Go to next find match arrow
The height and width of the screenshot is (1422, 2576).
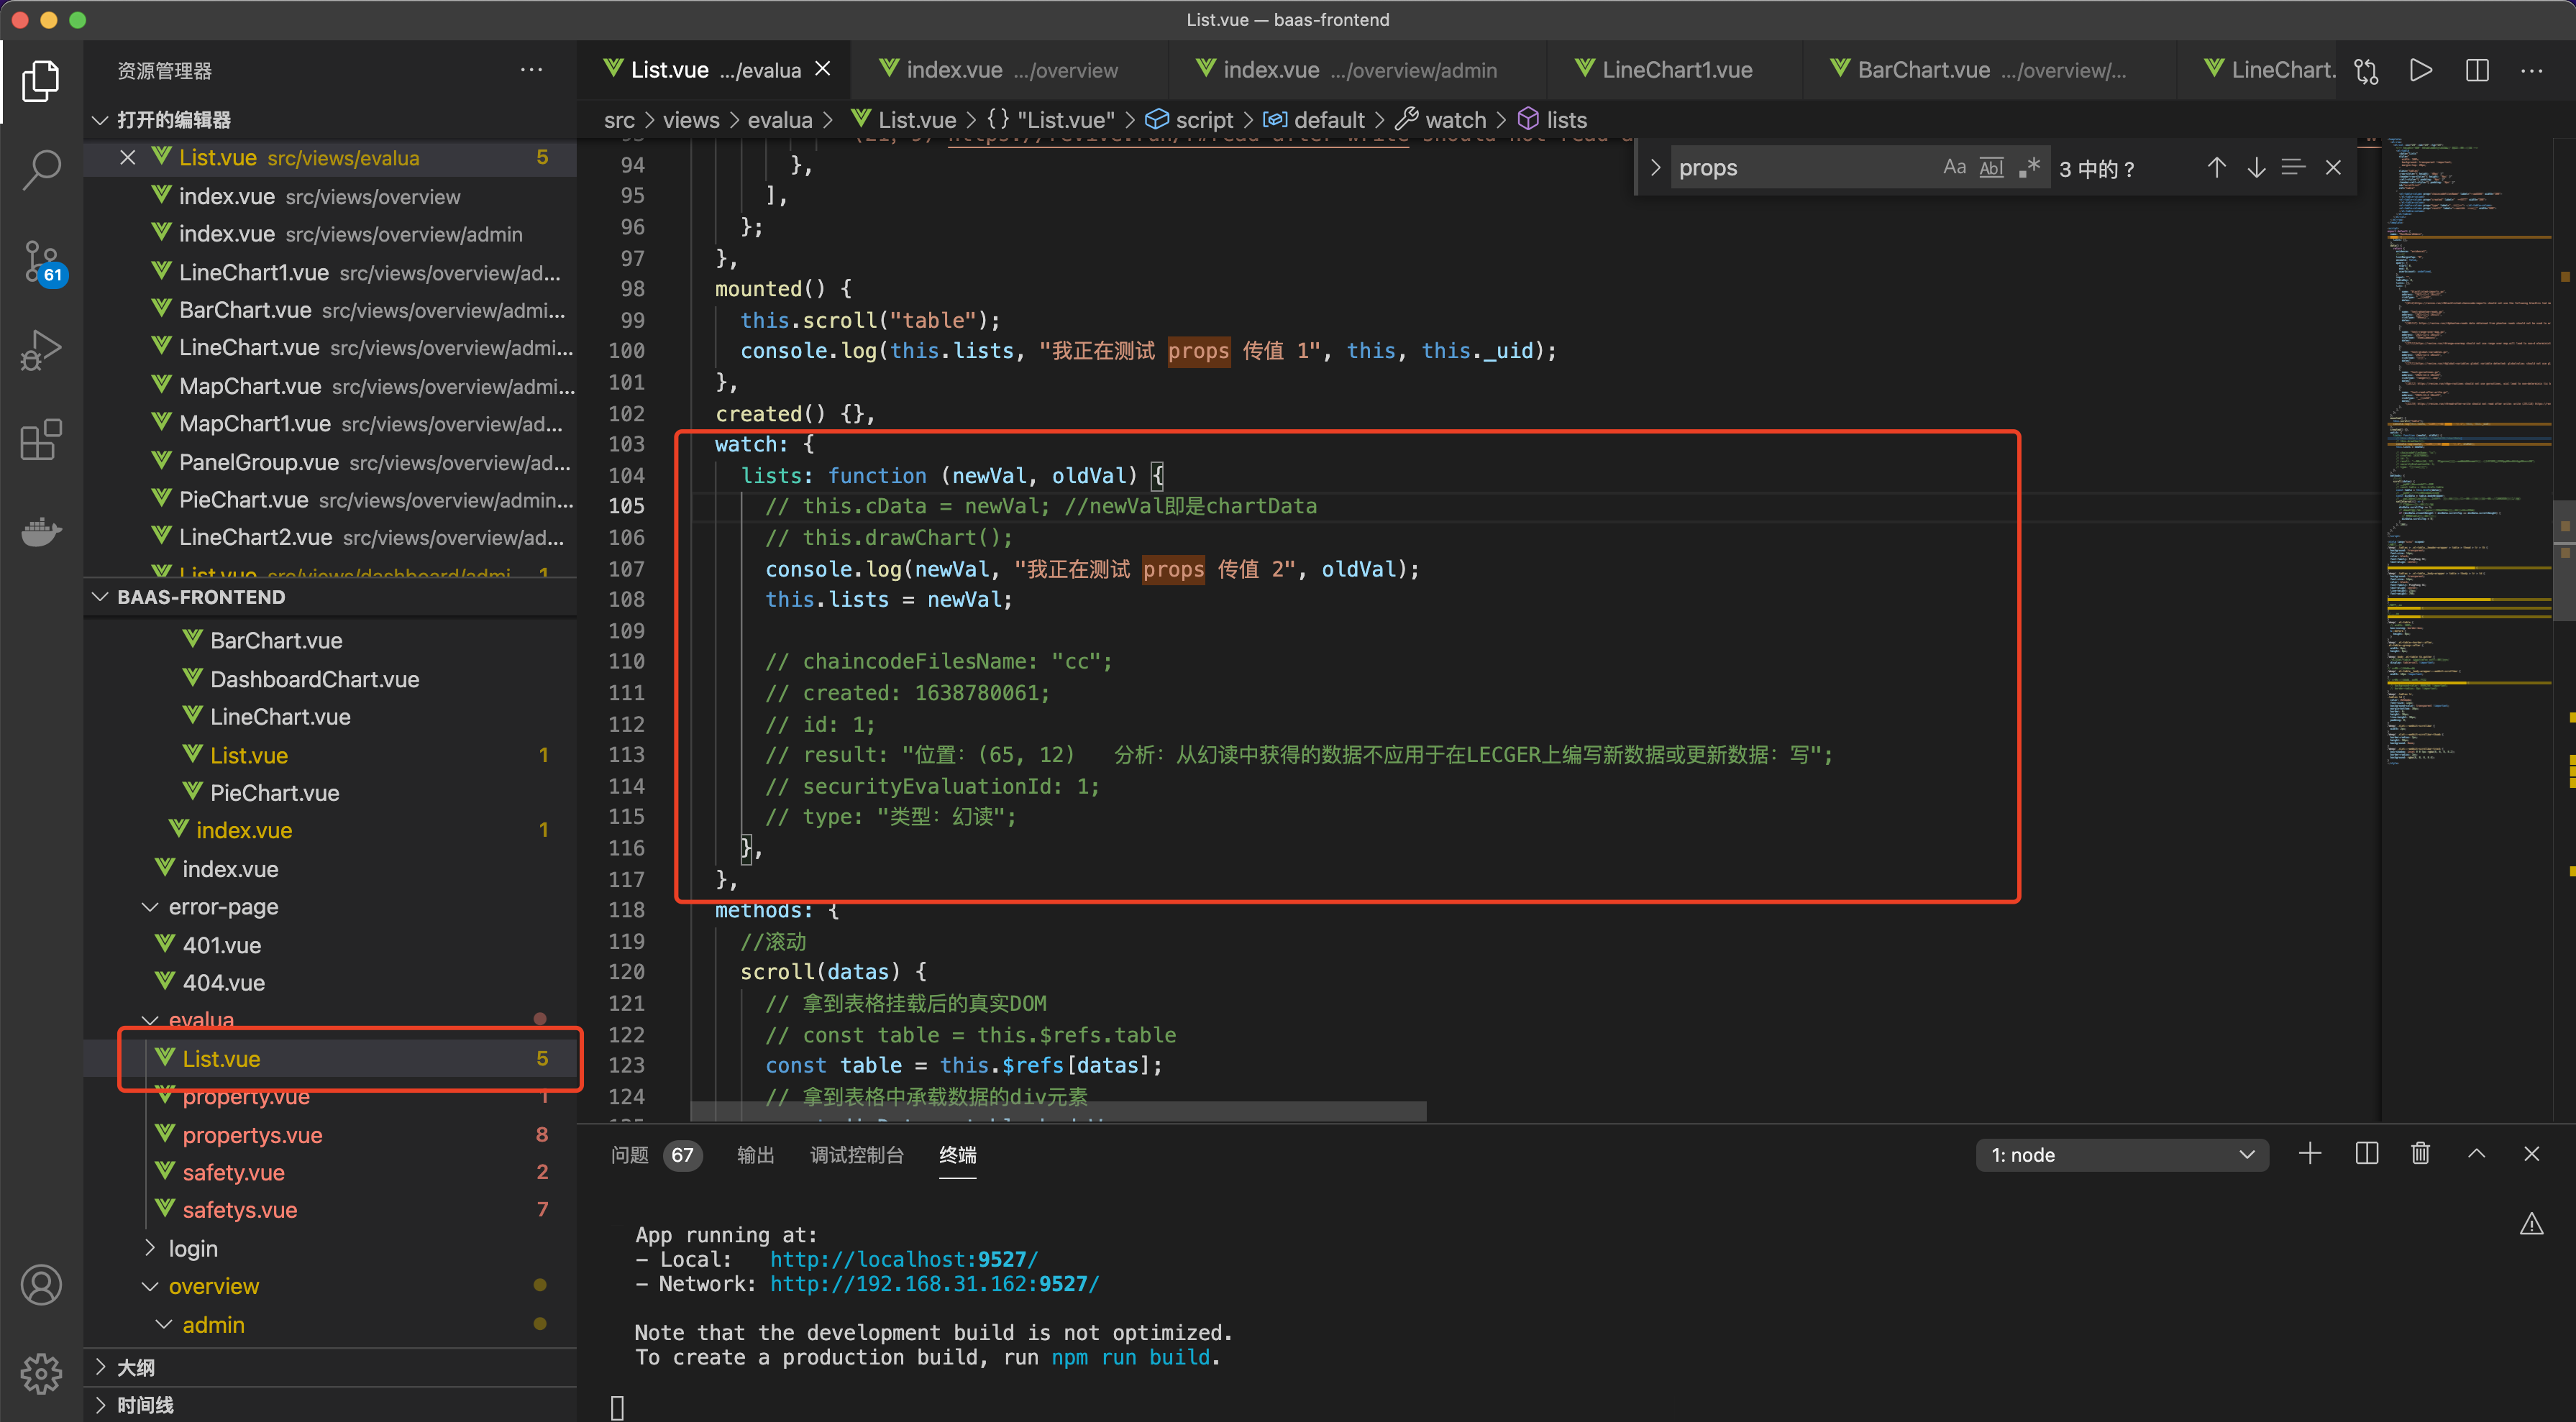click(x=2256, y=168)
